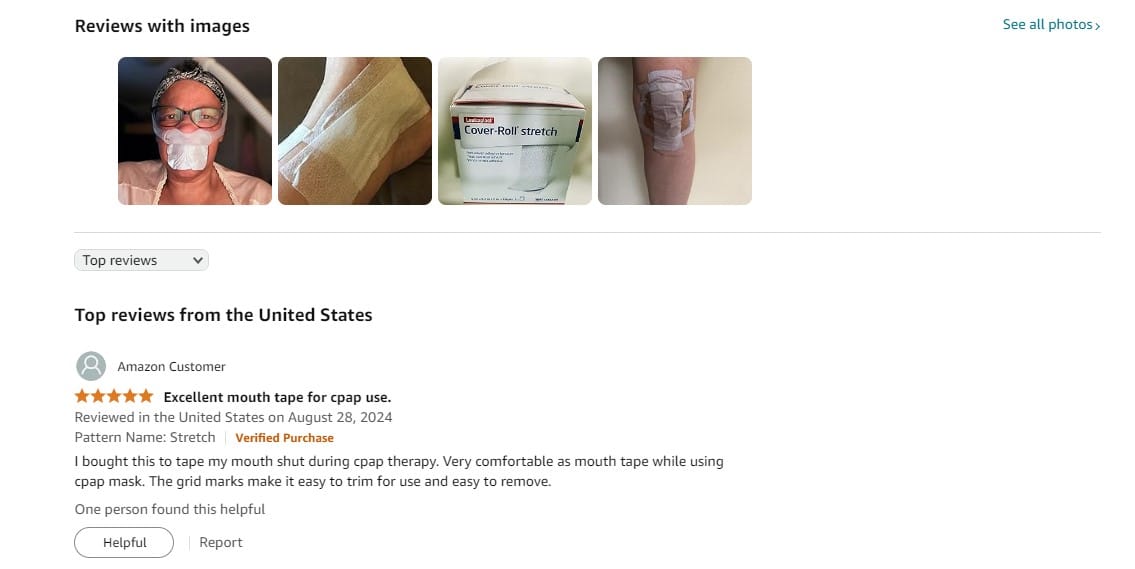Click the Reviews with images heading
1135x569 pixels.
coord(162,26)
